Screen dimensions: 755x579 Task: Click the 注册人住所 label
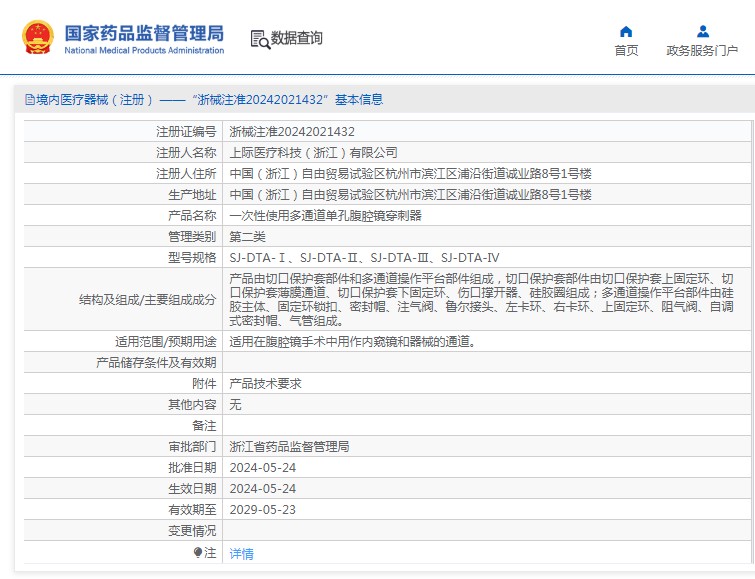[x=186, y=173]
